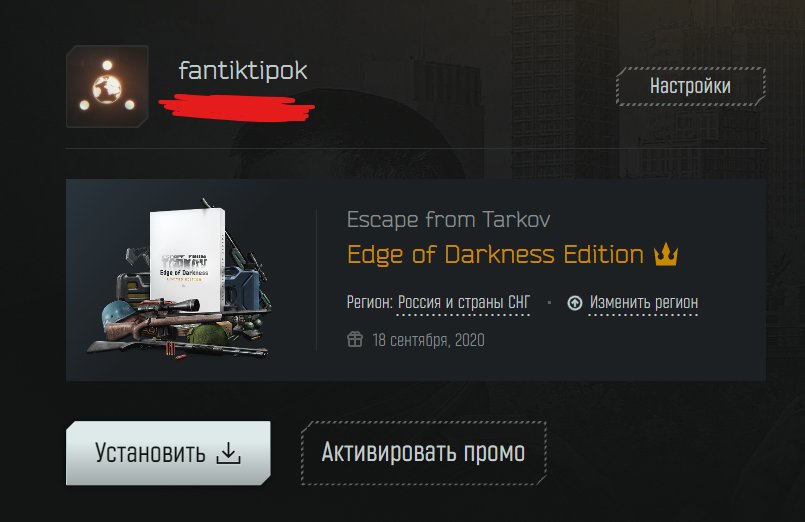The width and height of the screenshot is (805, 522).
Task: Click the Установить install button label
Action: 150,453
